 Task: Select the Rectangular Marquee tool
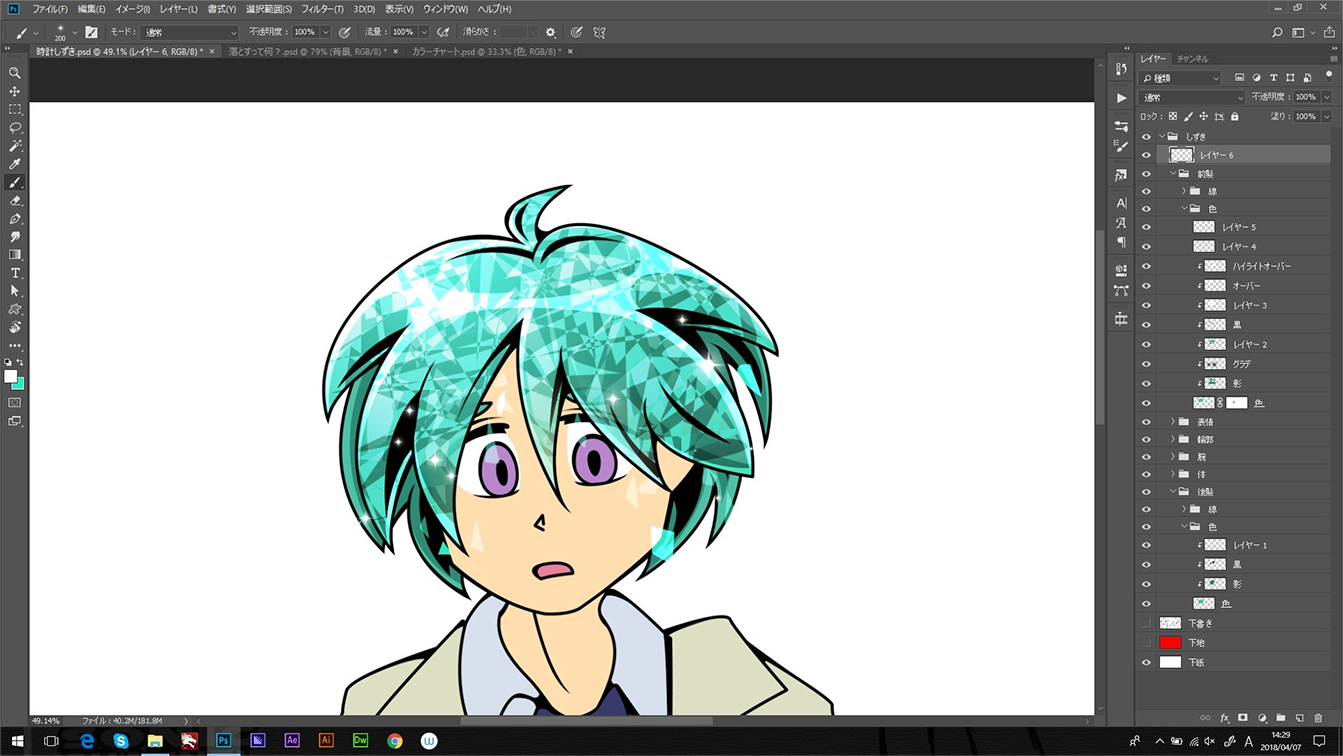[14, 109]
